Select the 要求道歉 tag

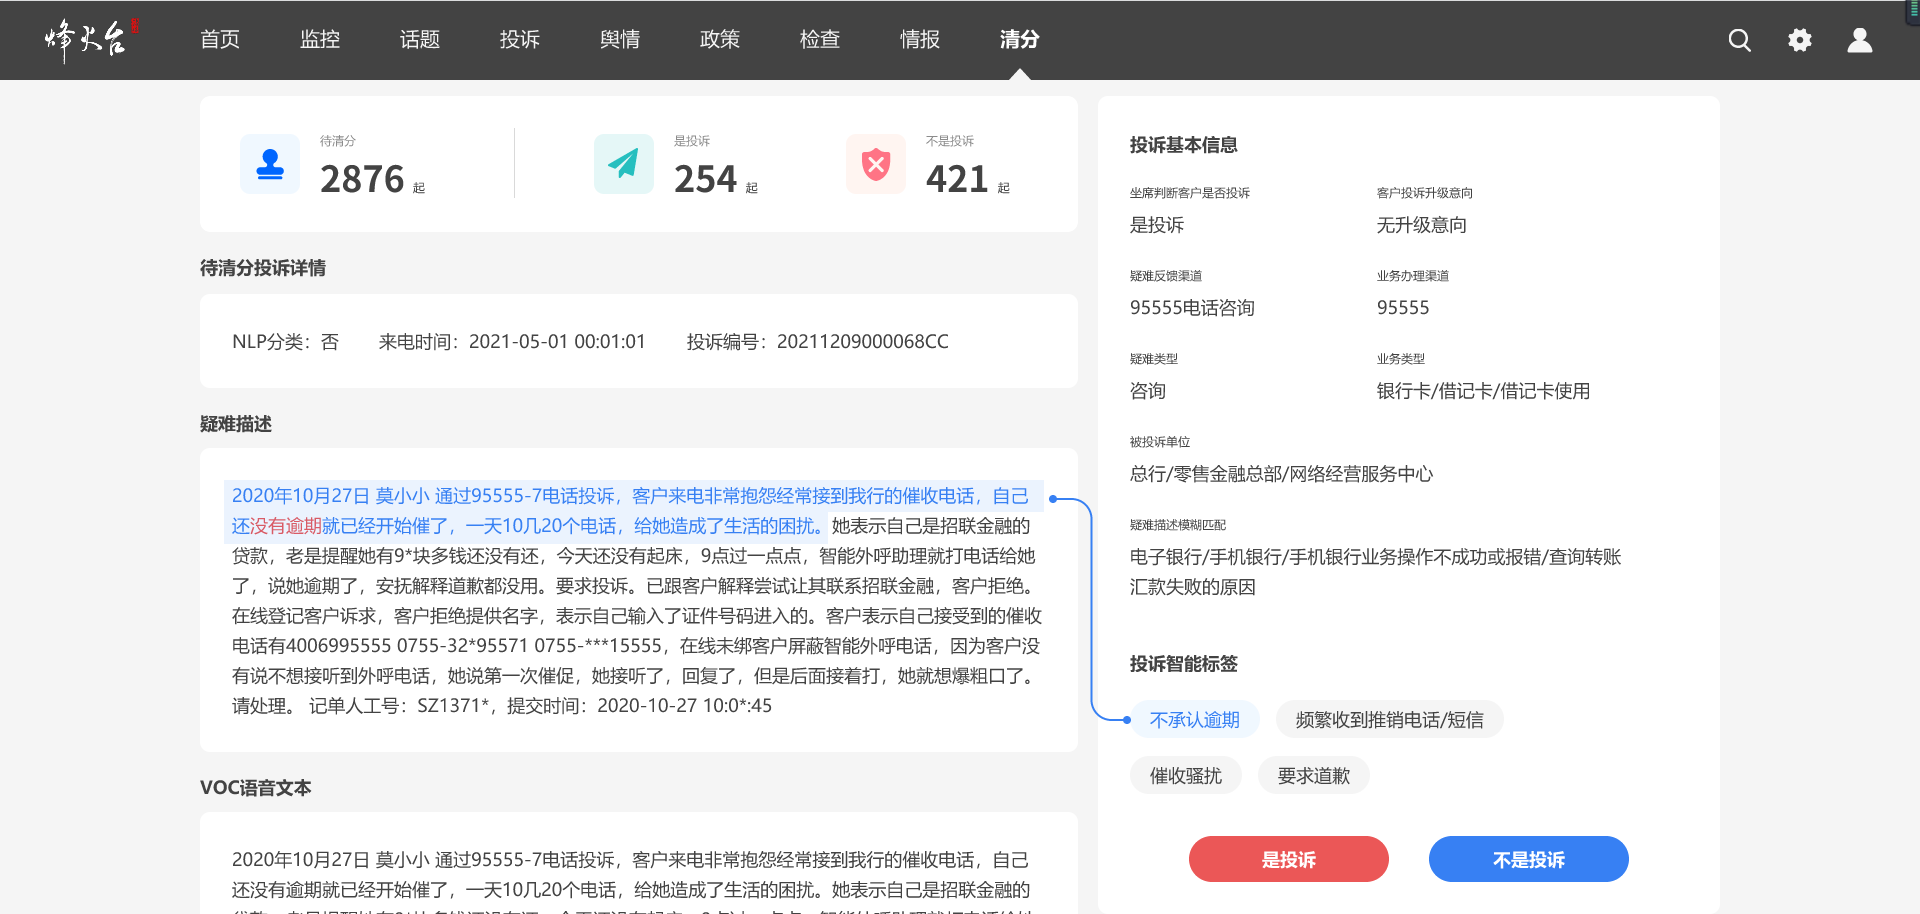pyautogui.click(x=1313, y=776)
